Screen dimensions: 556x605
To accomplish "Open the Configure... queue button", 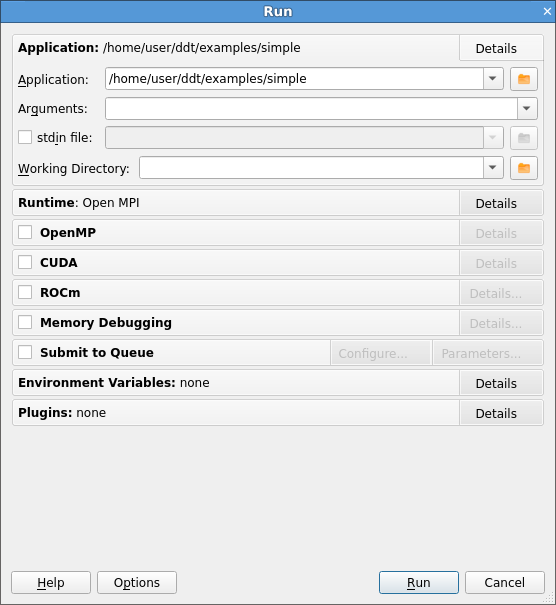I will click(380, 353).
